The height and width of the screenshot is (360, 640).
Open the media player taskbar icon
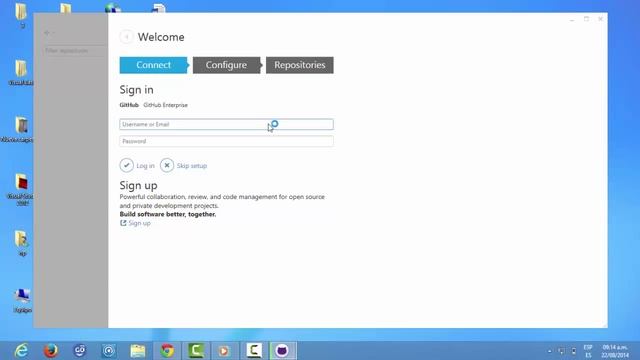point(224,351)
